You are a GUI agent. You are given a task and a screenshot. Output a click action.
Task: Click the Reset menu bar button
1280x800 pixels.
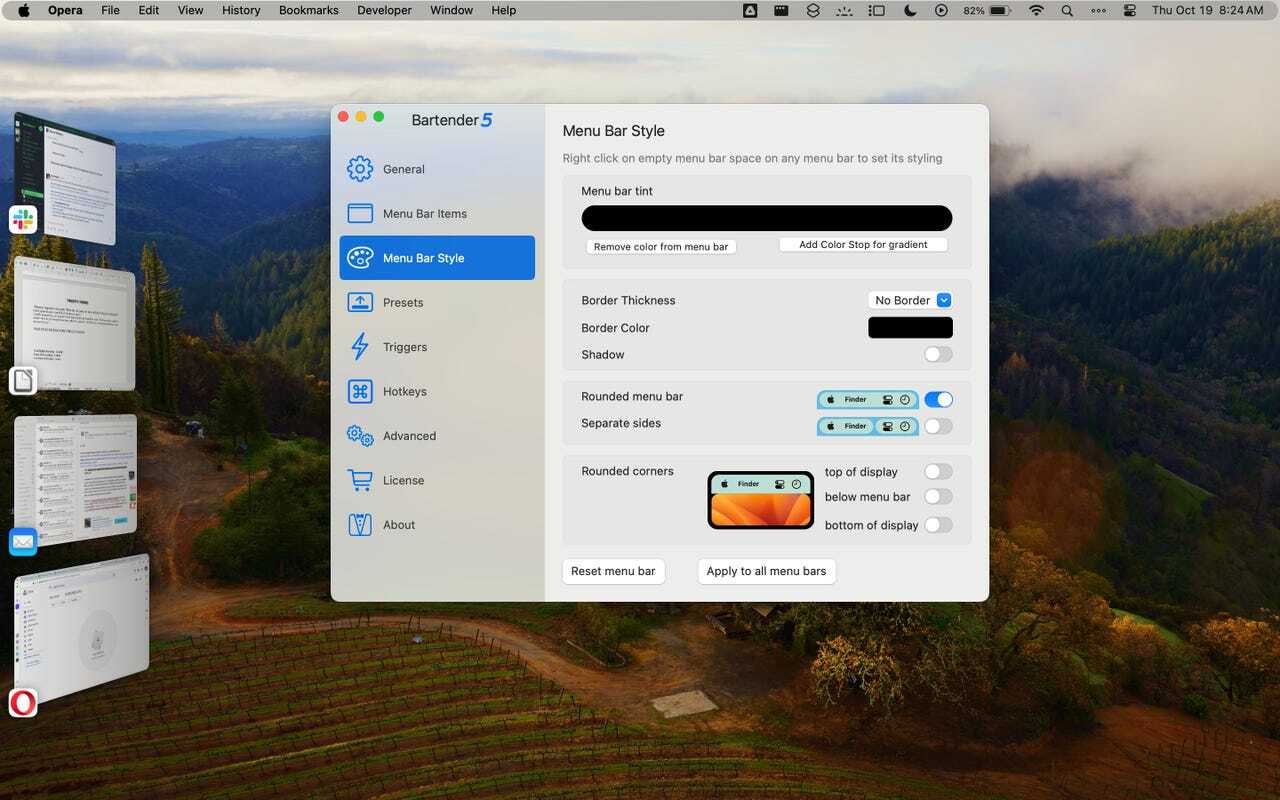click(613, 571)
